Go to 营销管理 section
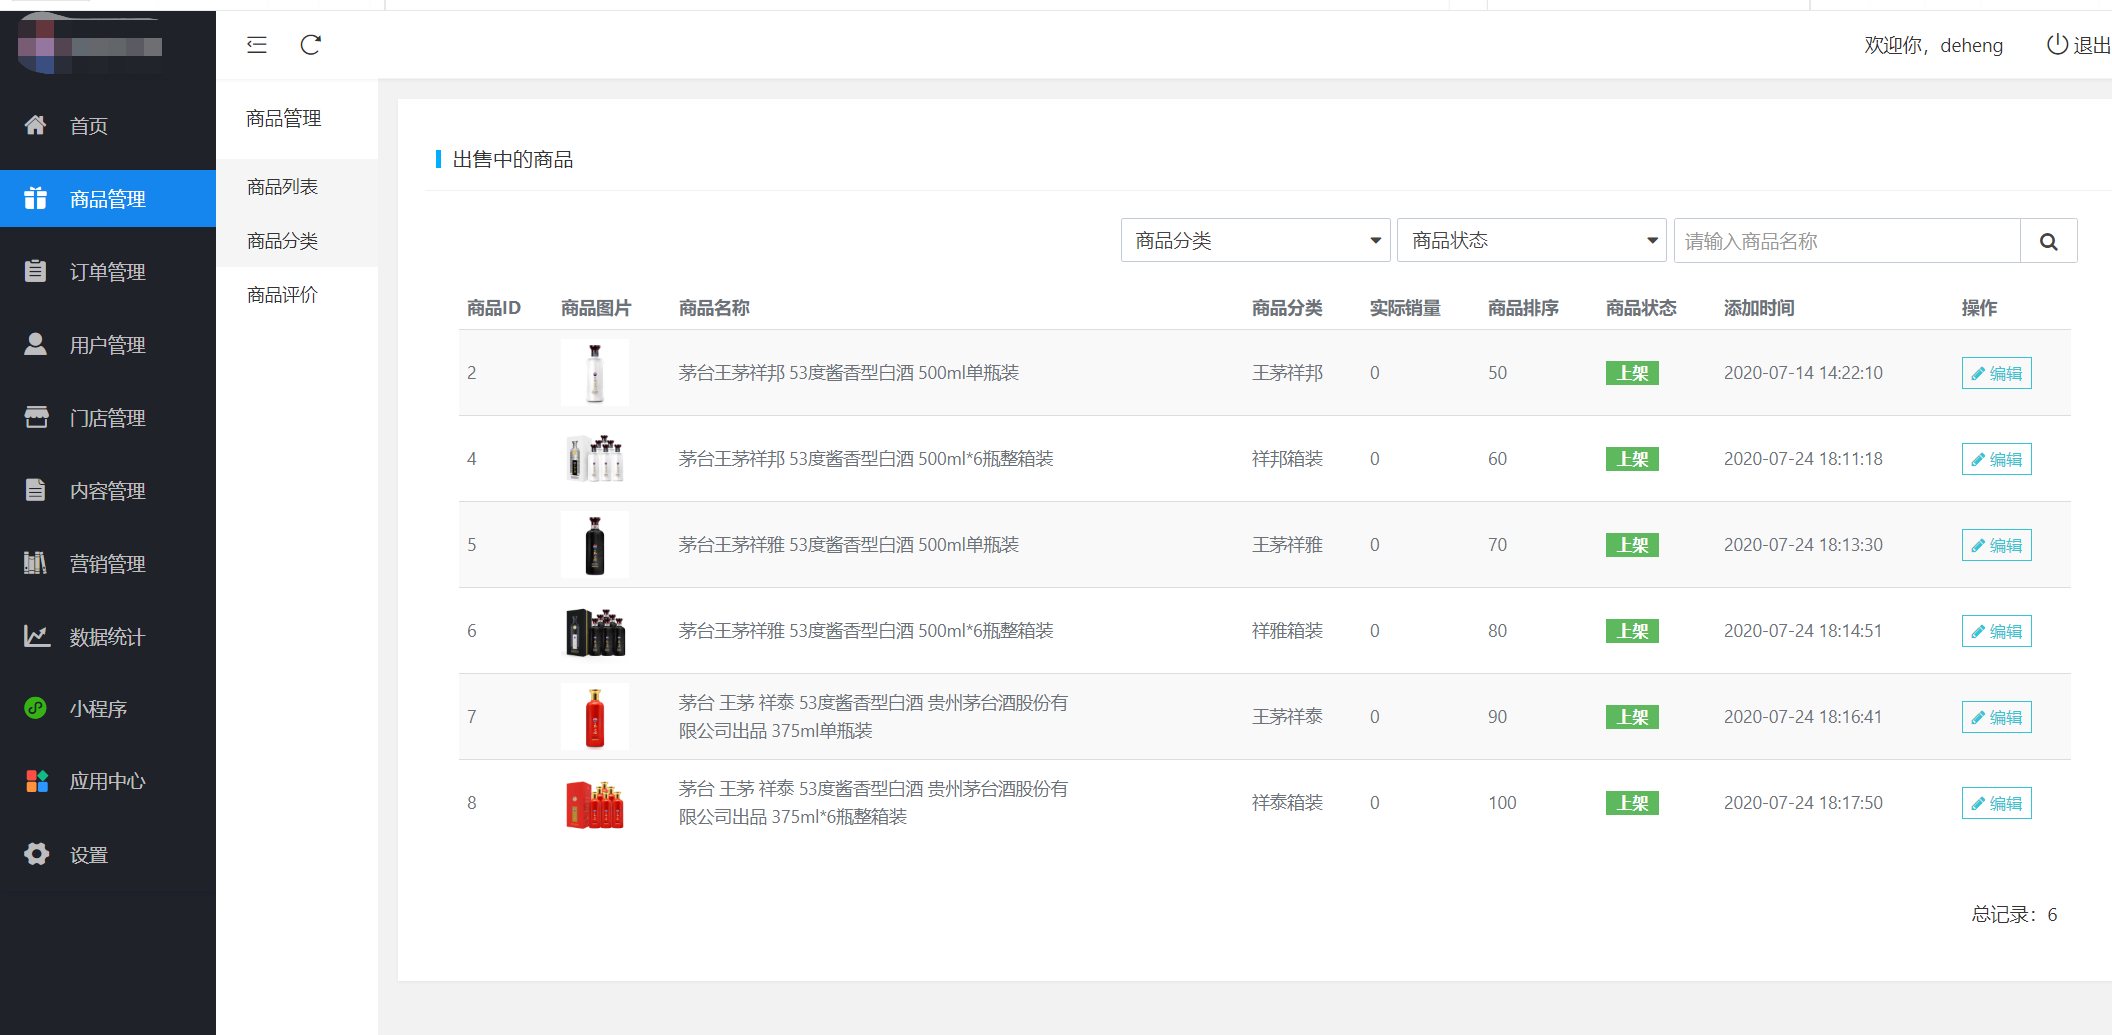The height and width of the screenshot is (1035, 2112). point(108,563)
